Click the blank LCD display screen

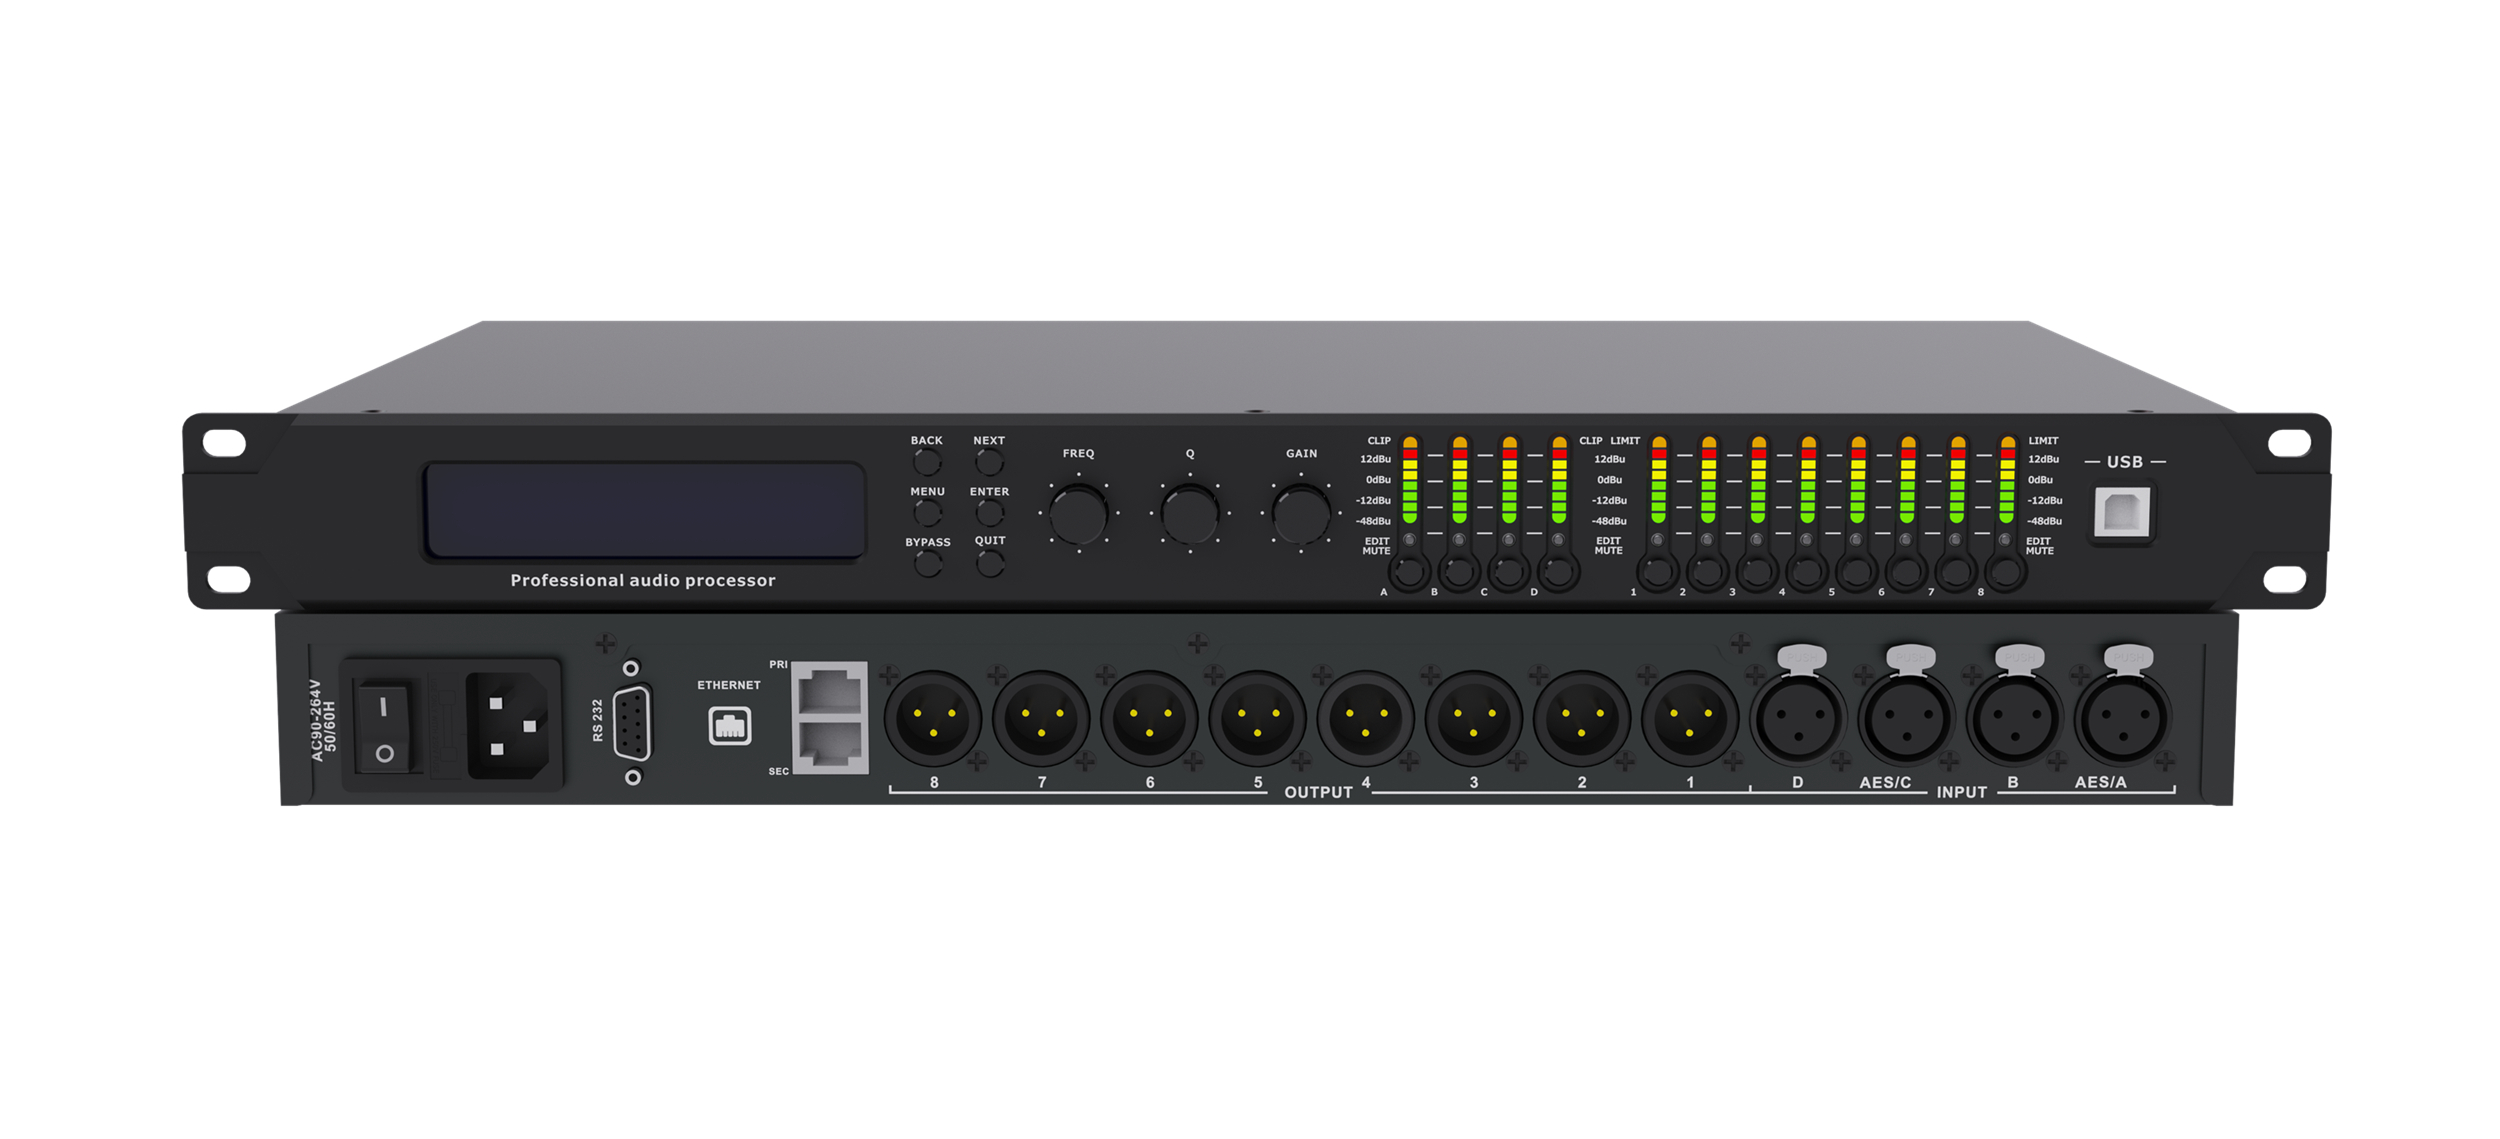pos(644,511)
